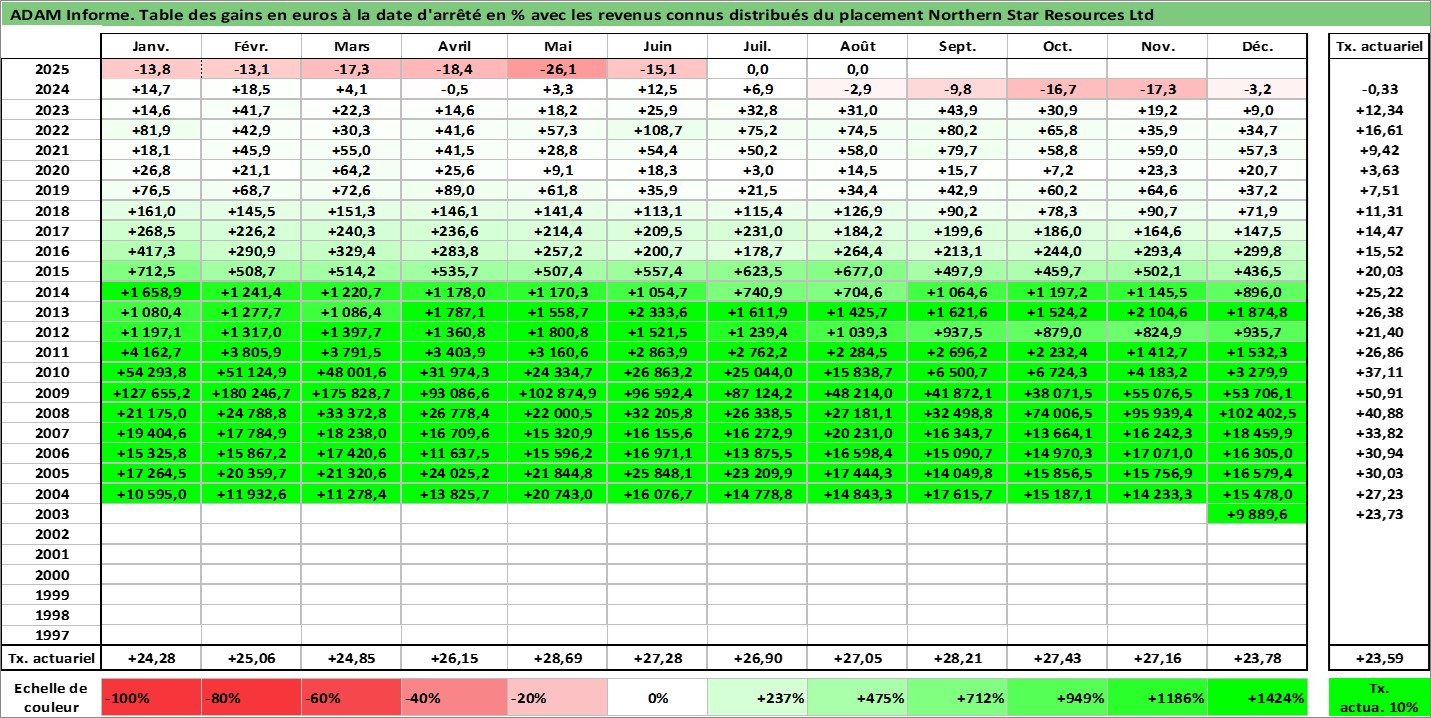1431x718 pixels.
Task: Select the +9 889,6 cell in December 2003
Action: coord(1258,514)
